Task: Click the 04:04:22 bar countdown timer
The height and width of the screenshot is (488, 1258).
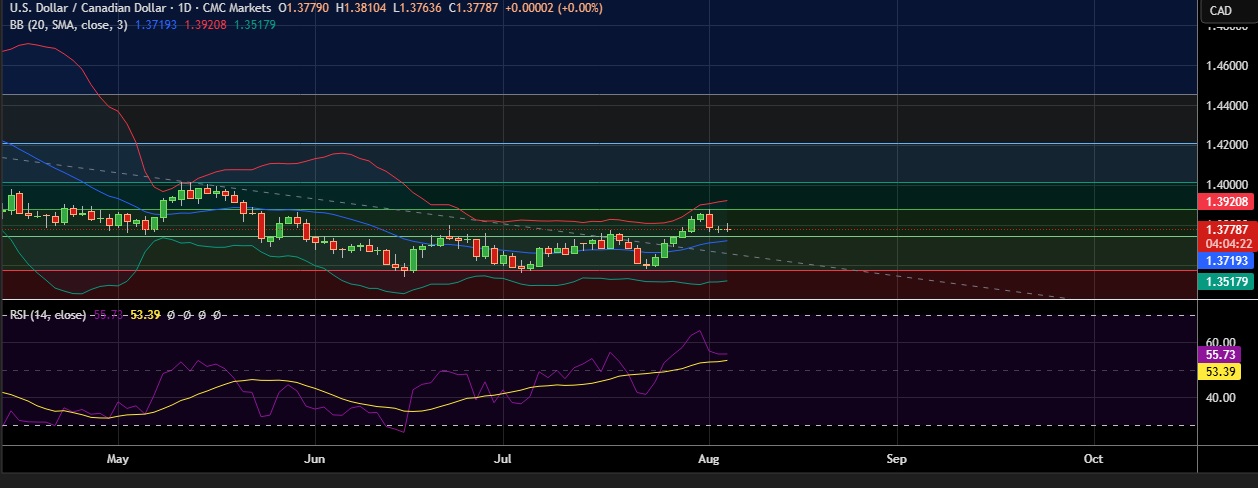Action: click(1227, 243)
